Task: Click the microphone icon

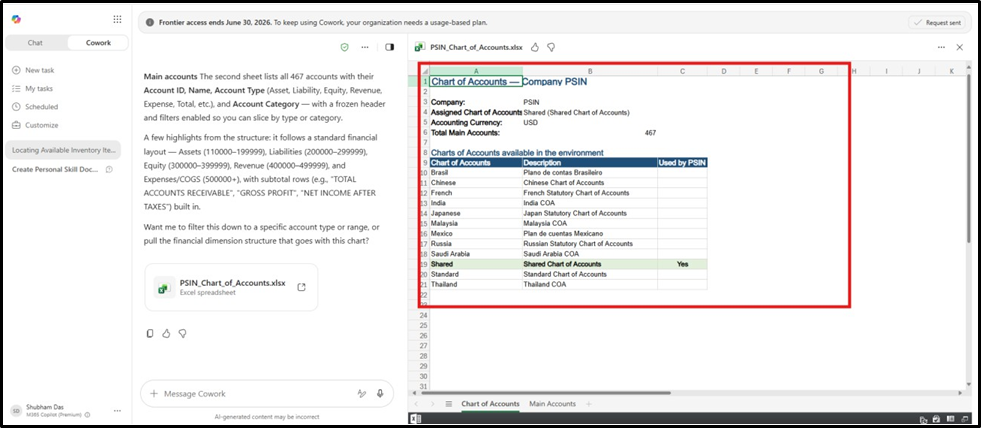Action: [x=380, y=394]
